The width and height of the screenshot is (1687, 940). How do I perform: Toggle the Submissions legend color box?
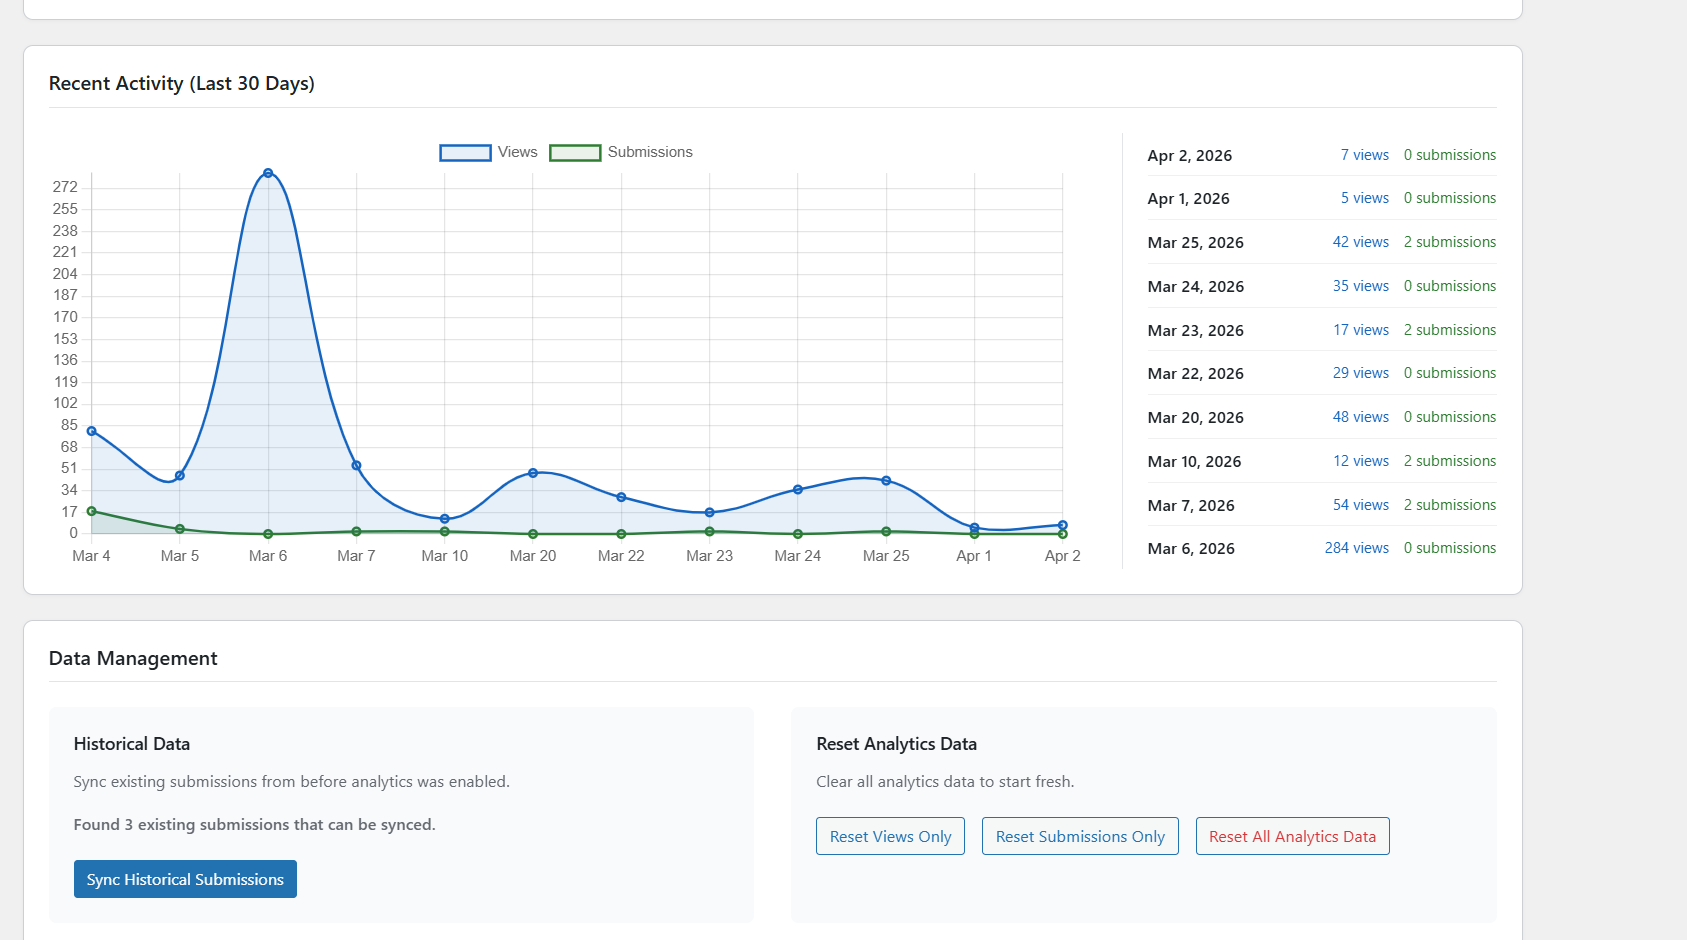click(575, 152)
